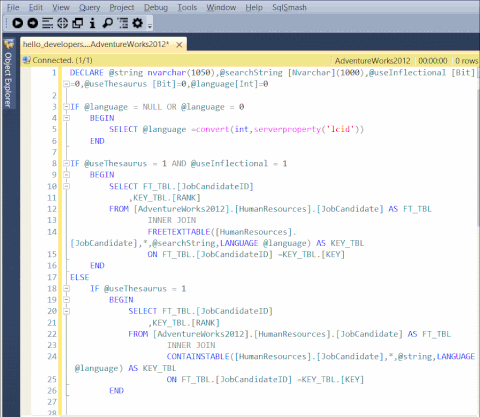Click the overlapping windows toolbar icon
Screen dimensions: 480x417
pyautogui.click(x=78, y=23)
